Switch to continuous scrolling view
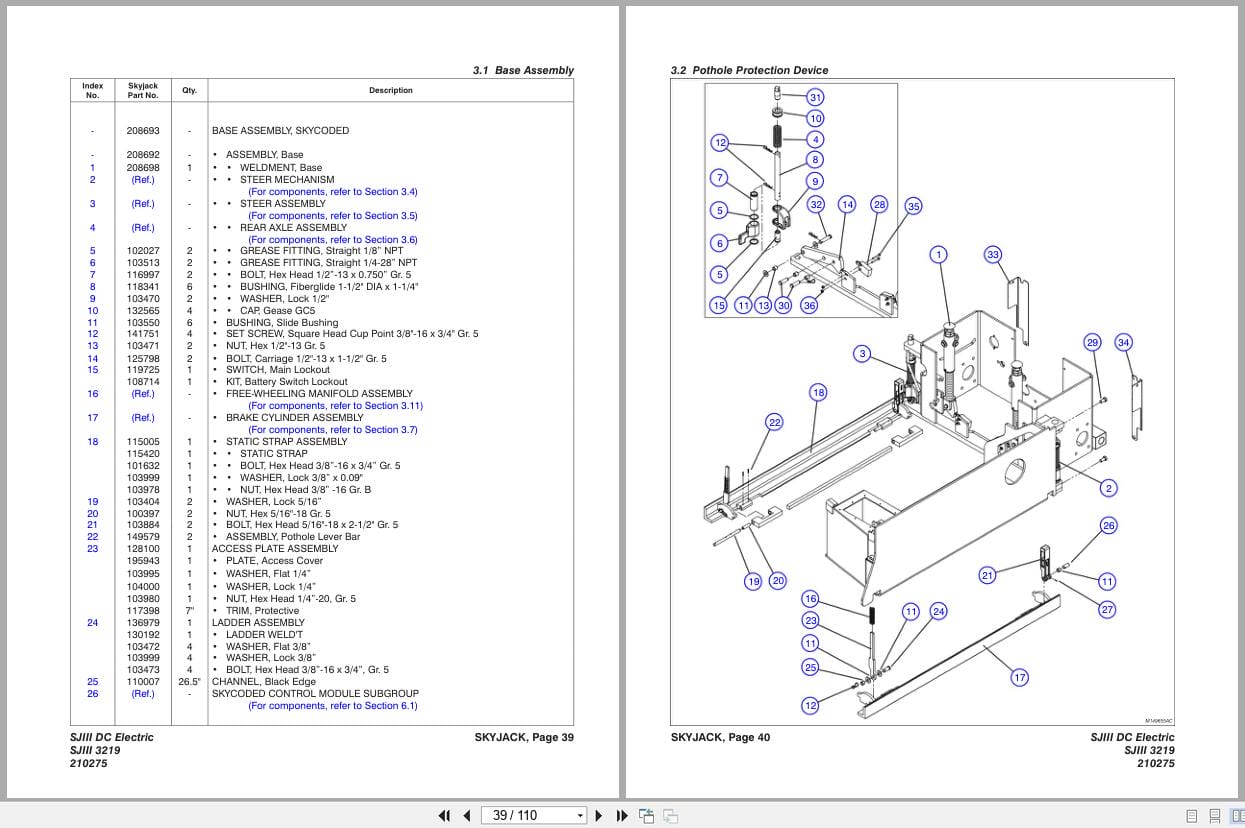 coord(1214,815)
